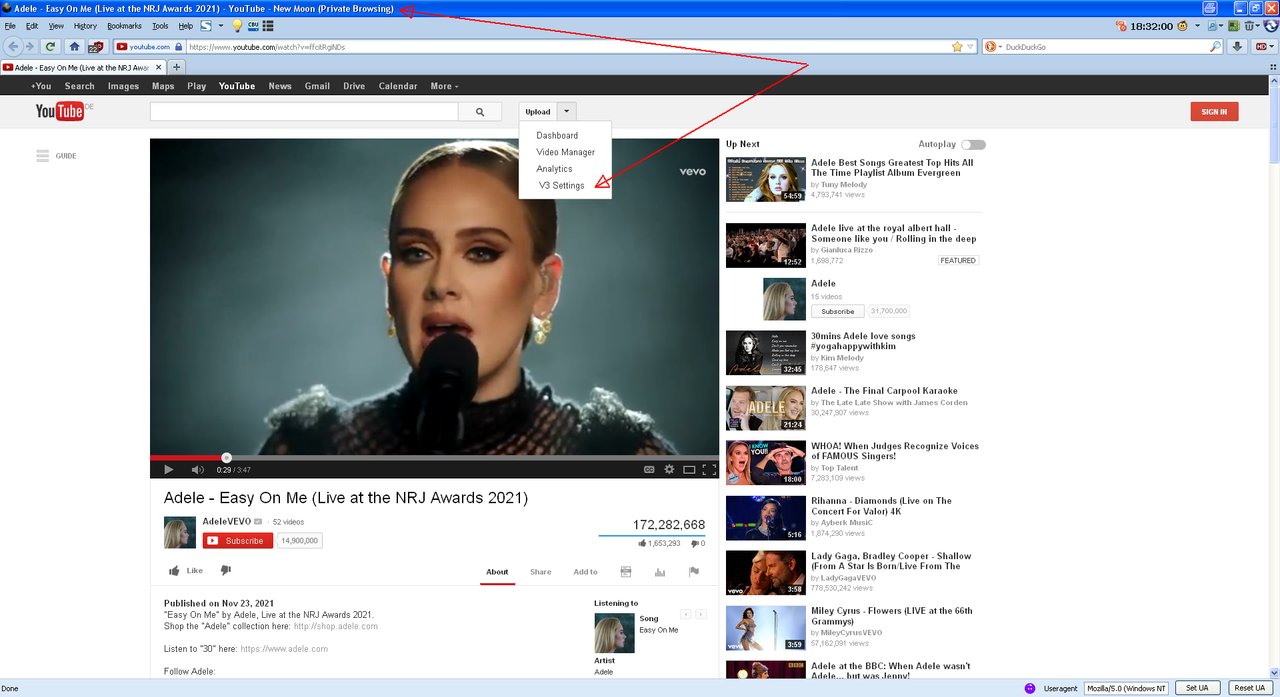Close the Adele YouTube browser tab

point(158,67)
